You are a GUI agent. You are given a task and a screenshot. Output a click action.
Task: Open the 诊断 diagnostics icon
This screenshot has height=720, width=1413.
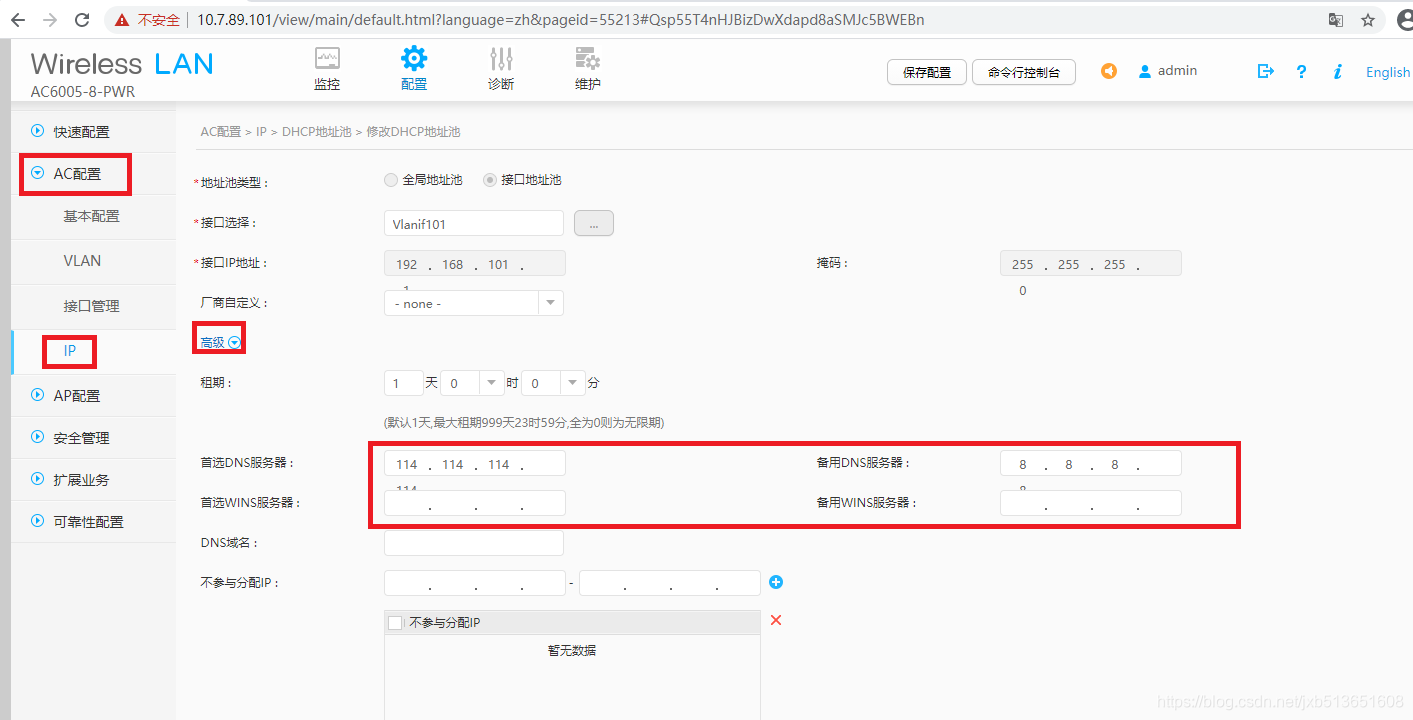pyautogui.click(x=501, y=58)
